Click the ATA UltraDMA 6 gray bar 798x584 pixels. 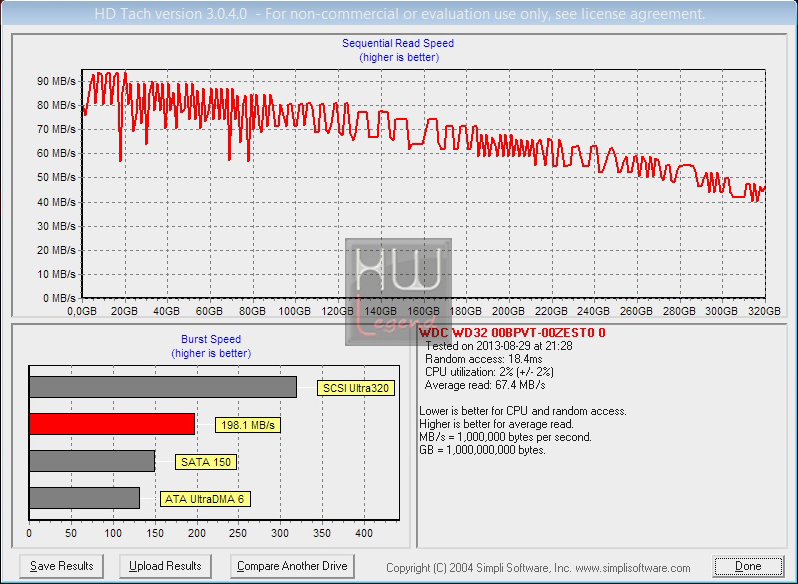click(x=84, y=498)
